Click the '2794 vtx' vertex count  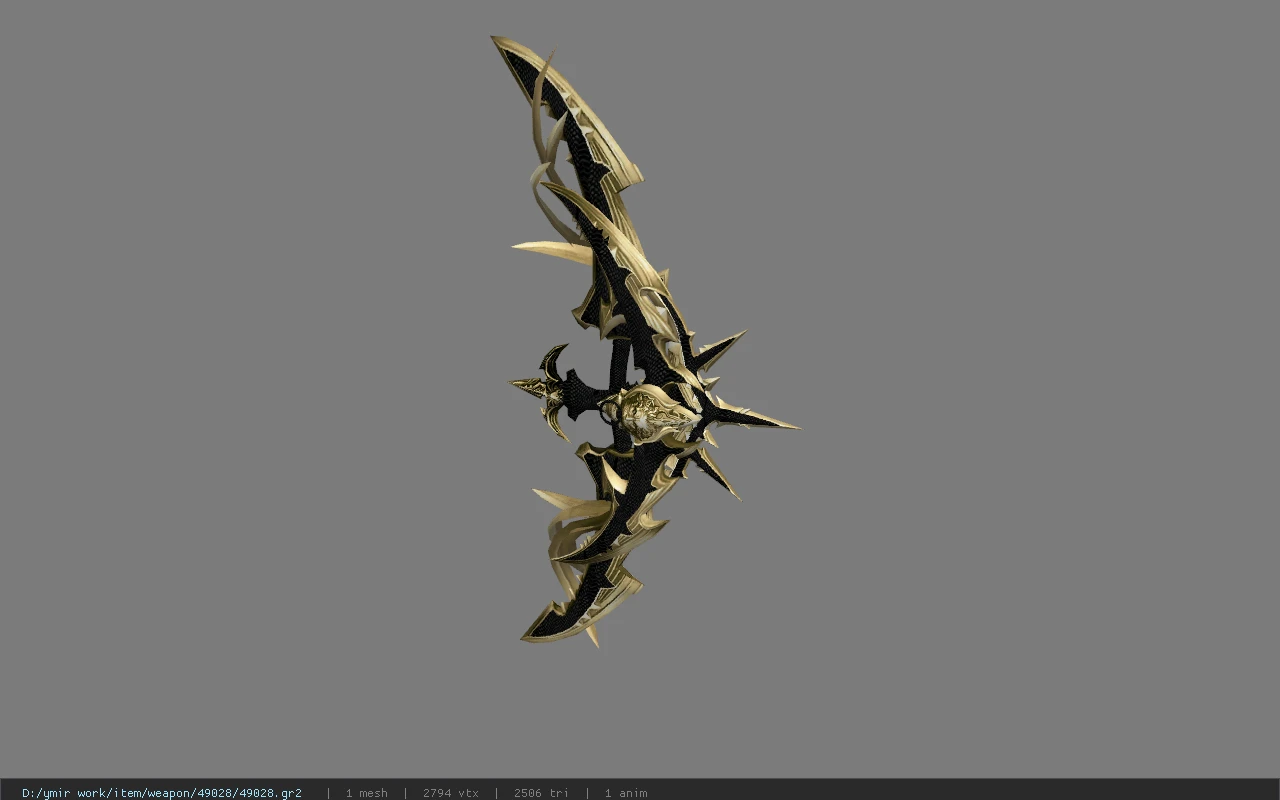[x=451, y=793]
